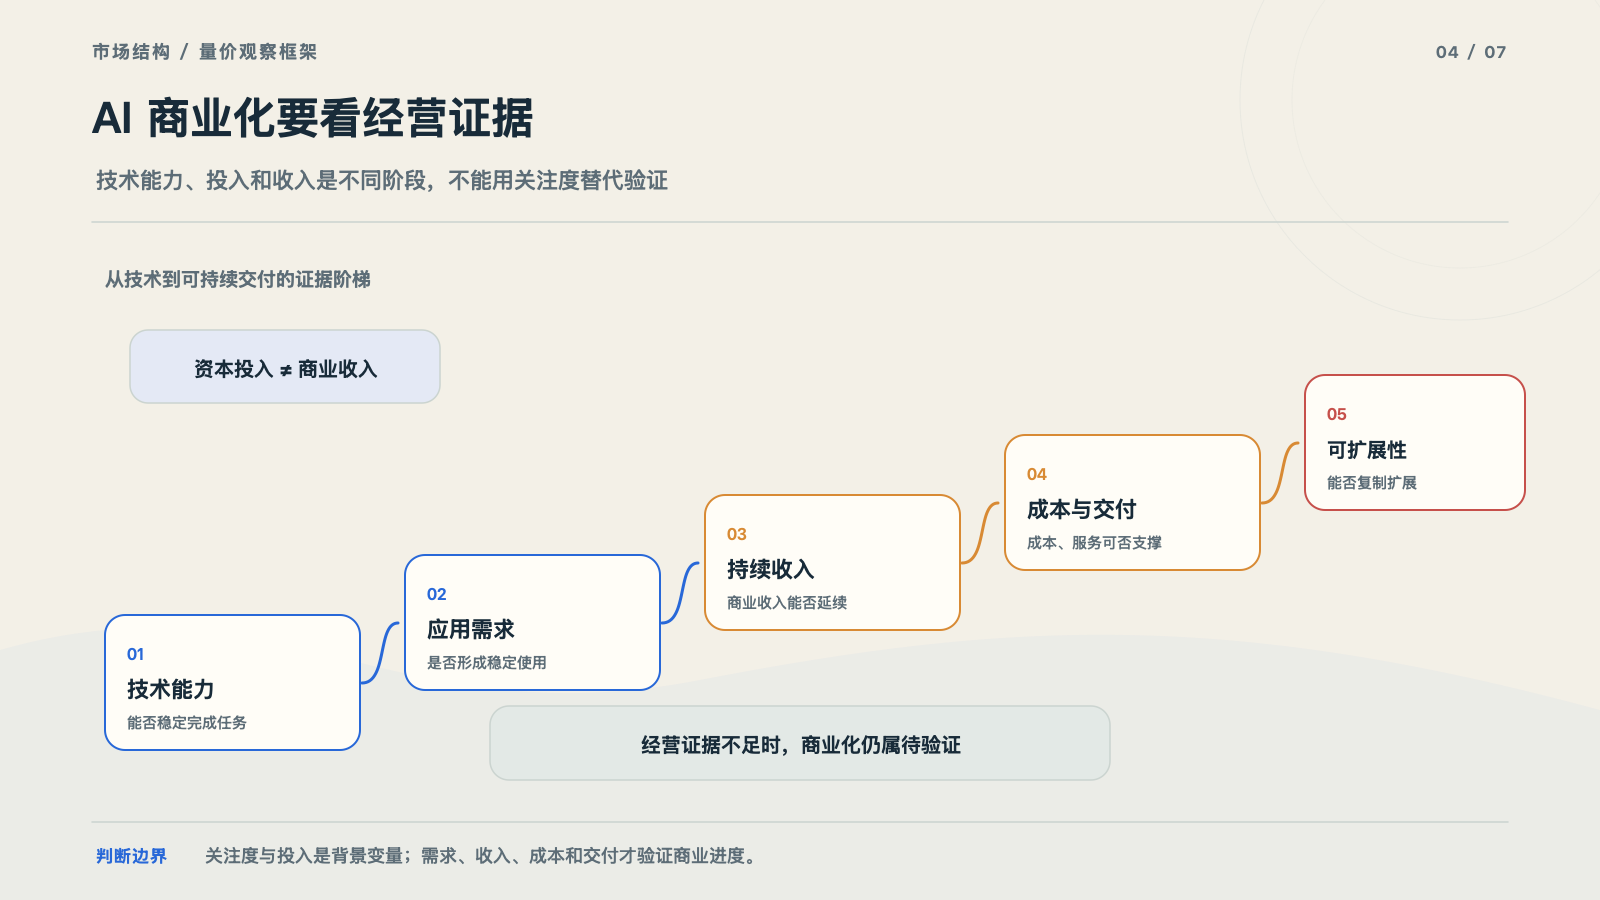
Task: Select subtitle starting '技术能力、投入和收入'
Action: tap(382, 180)
